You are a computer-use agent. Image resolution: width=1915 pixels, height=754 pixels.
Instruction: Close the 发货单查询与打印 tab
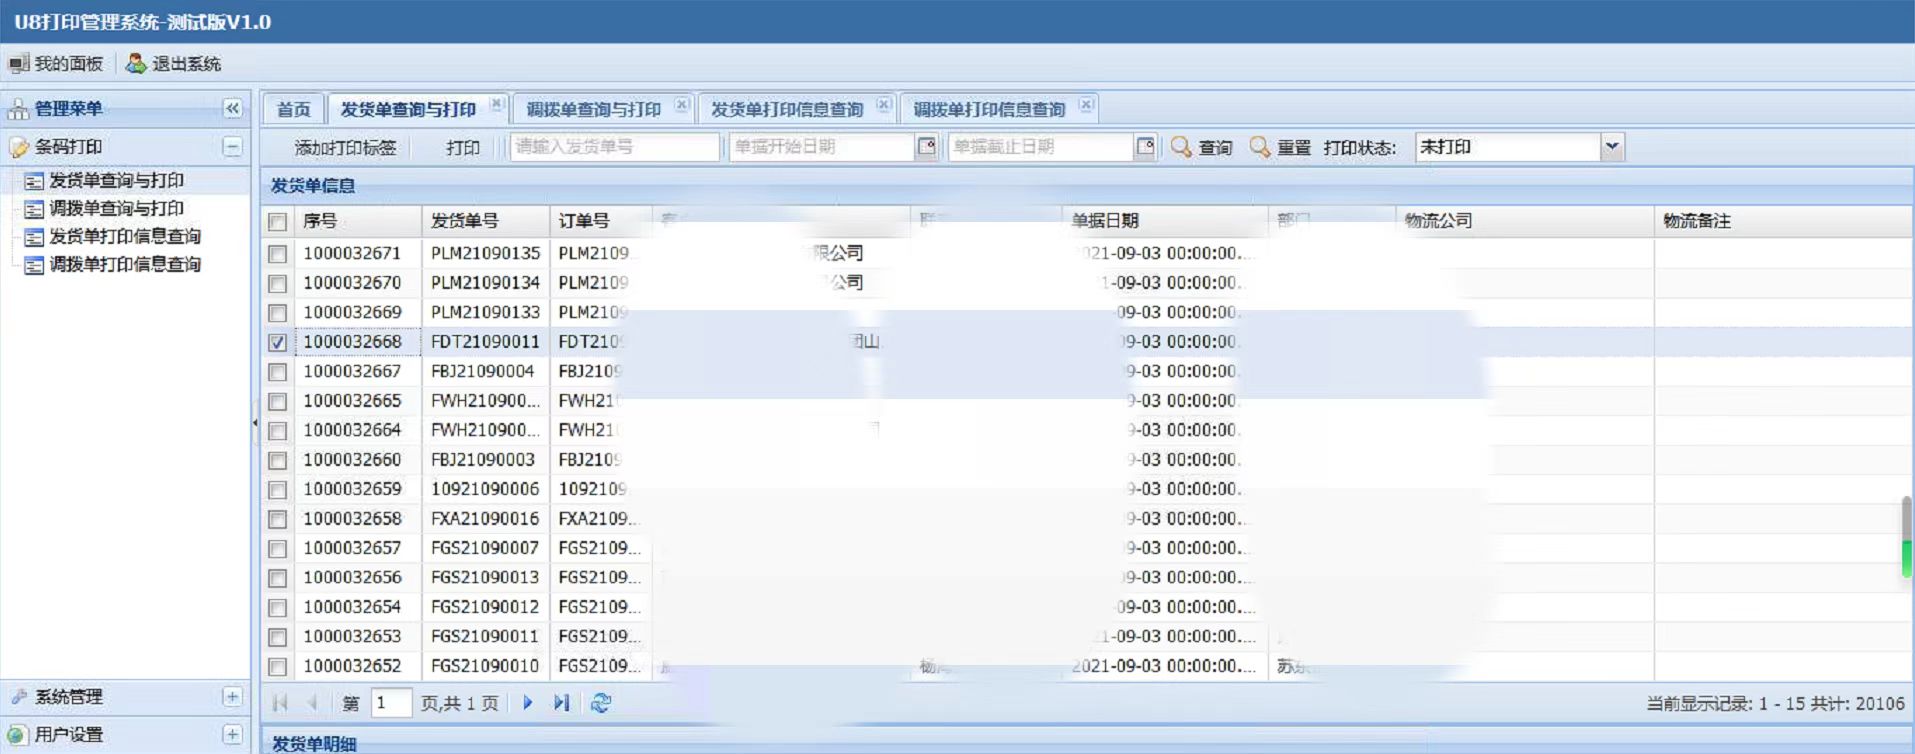pos(496,104)
